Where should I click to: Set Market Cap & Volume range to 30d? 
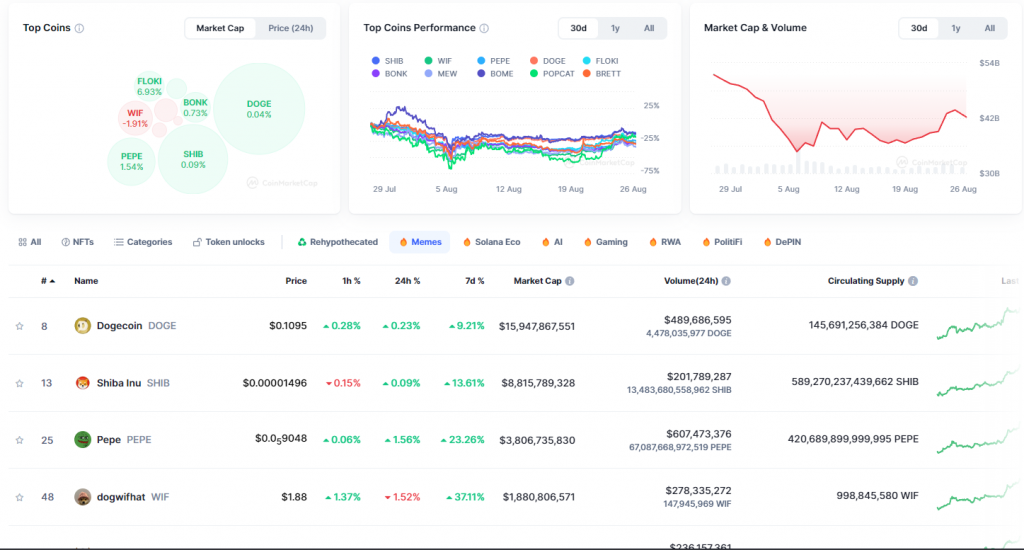click(x=919, y=28)
